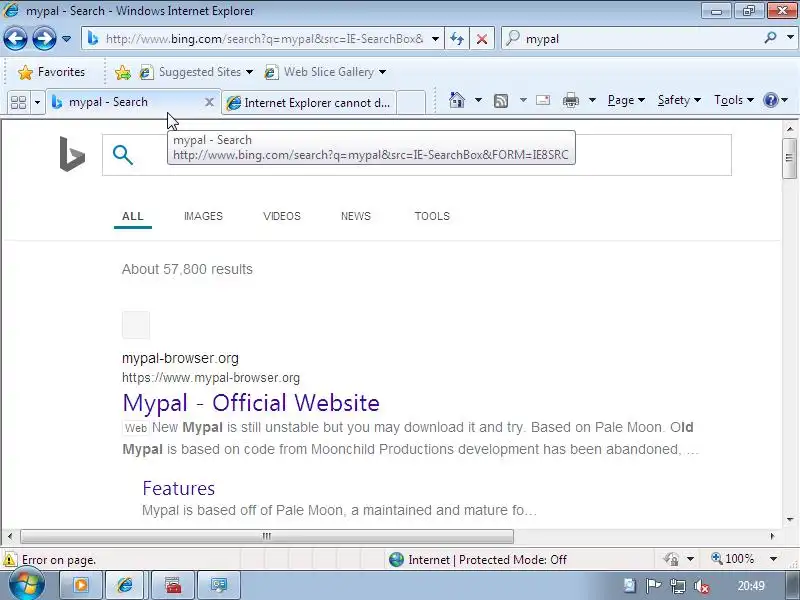Open the tab list dropdown arrow
The height and width of the screenshot is (600, 800).
[37, 103]
